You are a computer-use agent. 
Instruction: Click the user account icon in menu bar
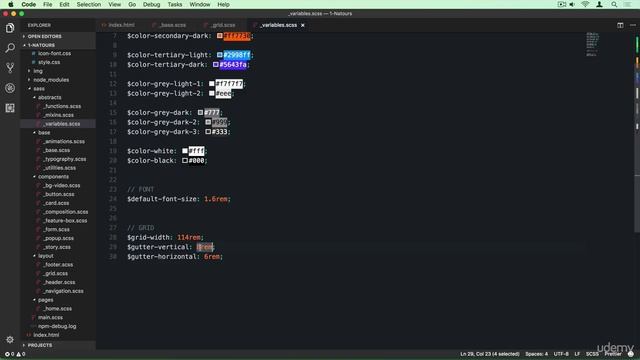point(599,4)
